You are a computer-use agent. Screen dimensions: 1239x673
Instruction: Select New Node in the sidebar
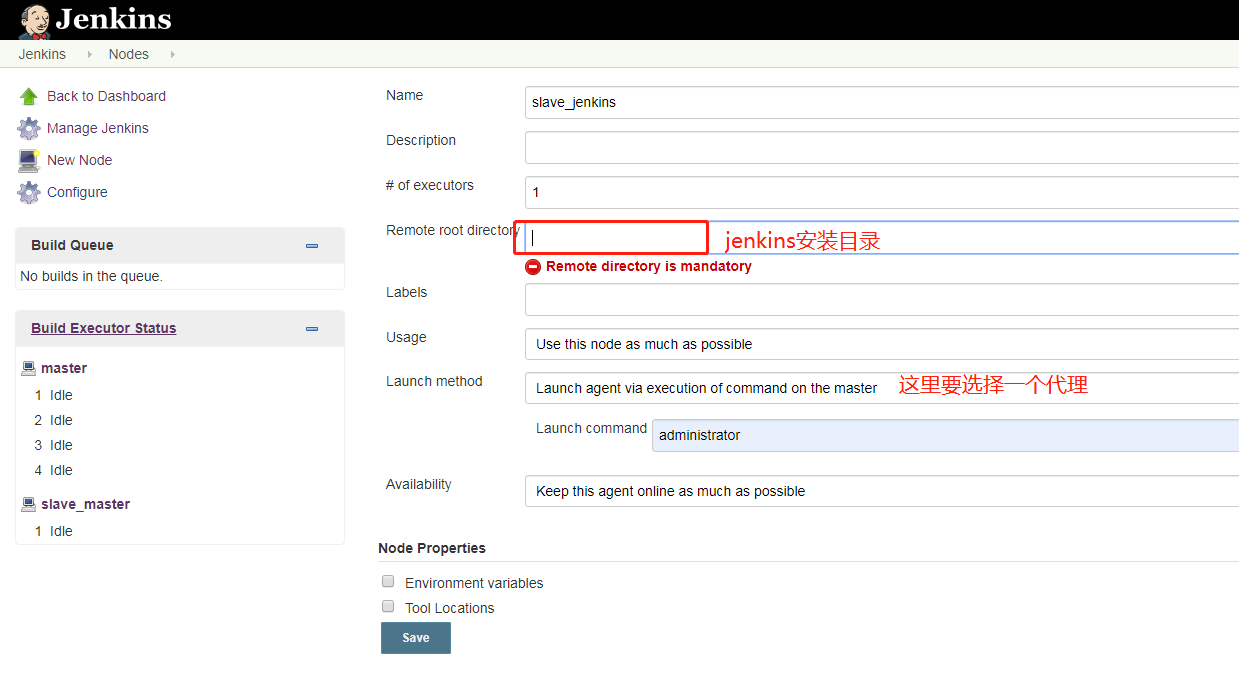pos(79,160)
